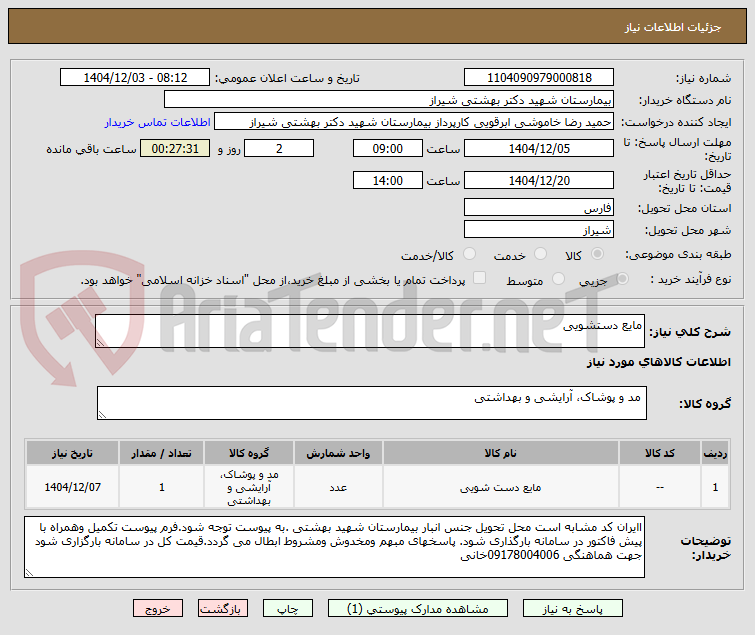Click the 14:00 validity hour field
The width and height of the screenshot is (755, 635).
coord(388,180)
